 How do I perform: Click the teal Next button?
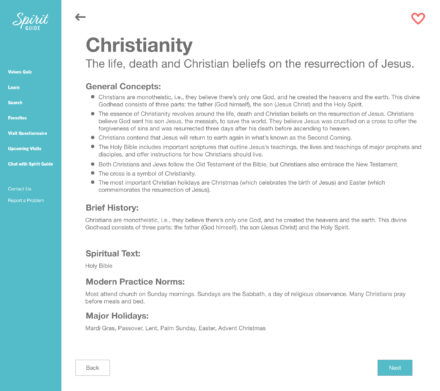point(395,368)
